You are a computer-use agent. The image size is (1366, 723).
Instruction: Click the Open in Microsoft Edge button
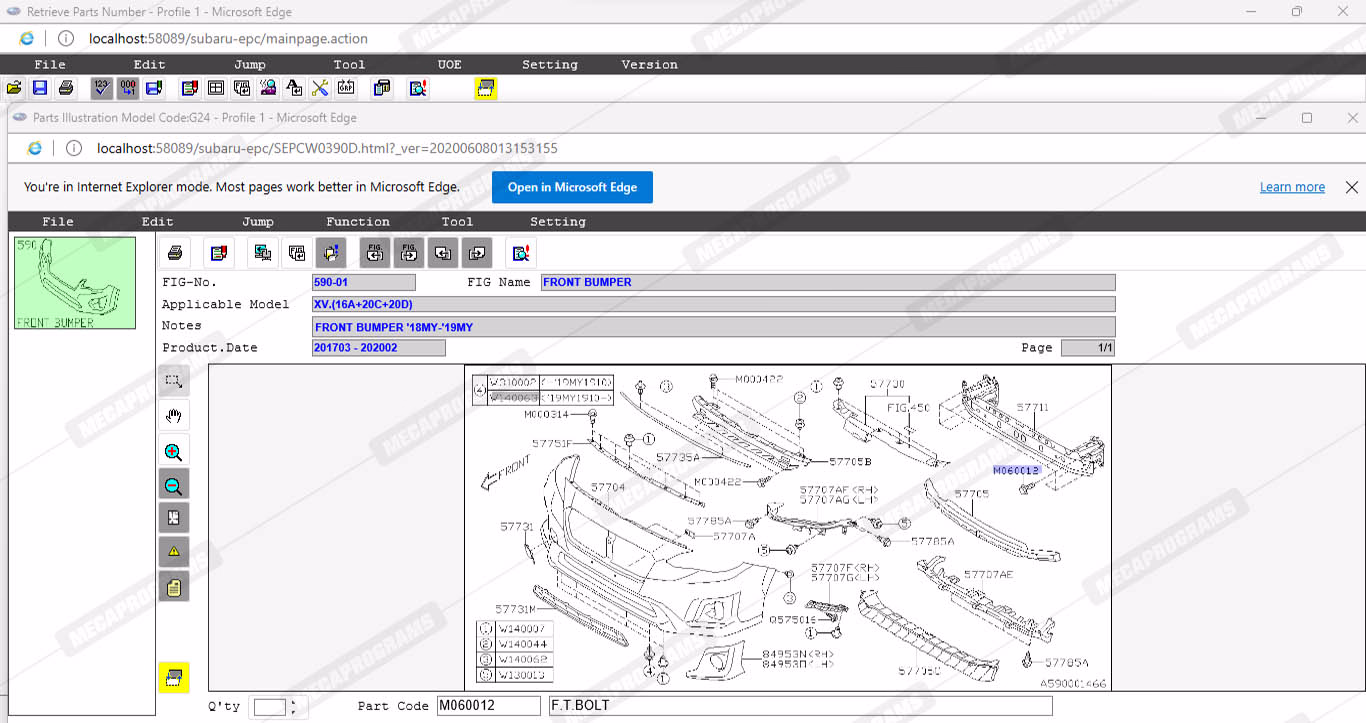(572, 187)
